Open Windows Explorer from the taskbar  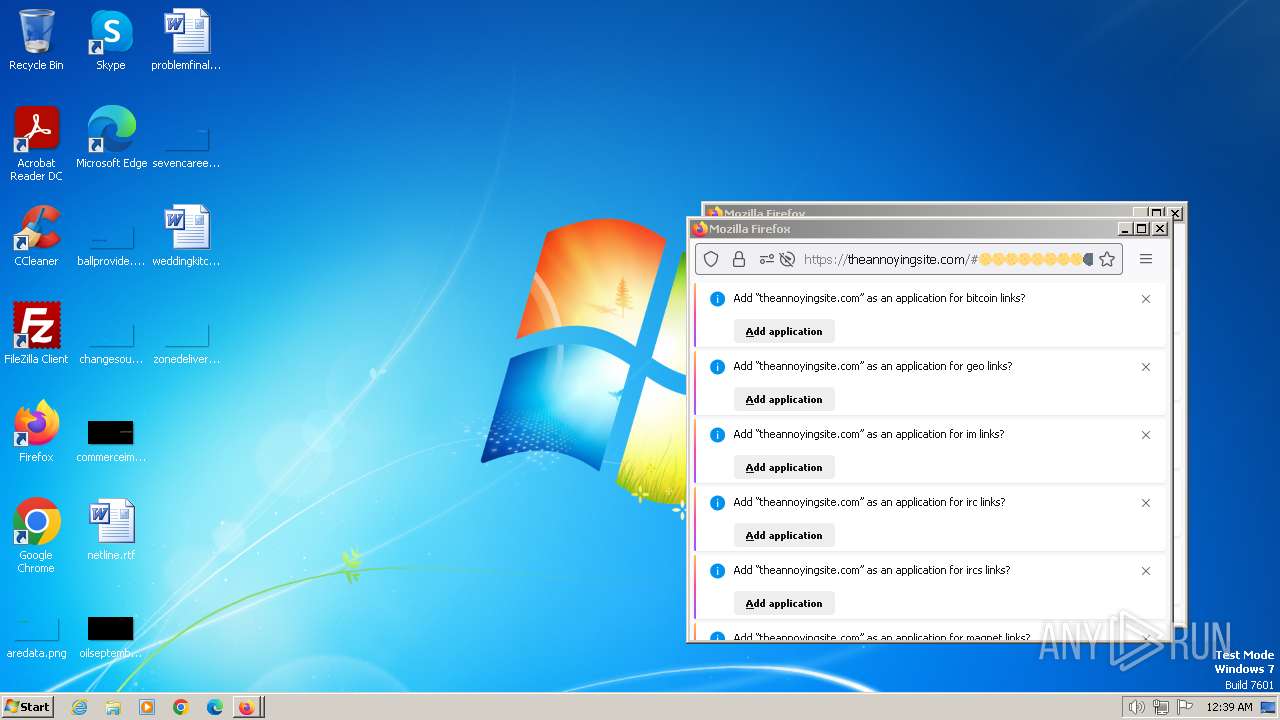click(x=113, y=707)
